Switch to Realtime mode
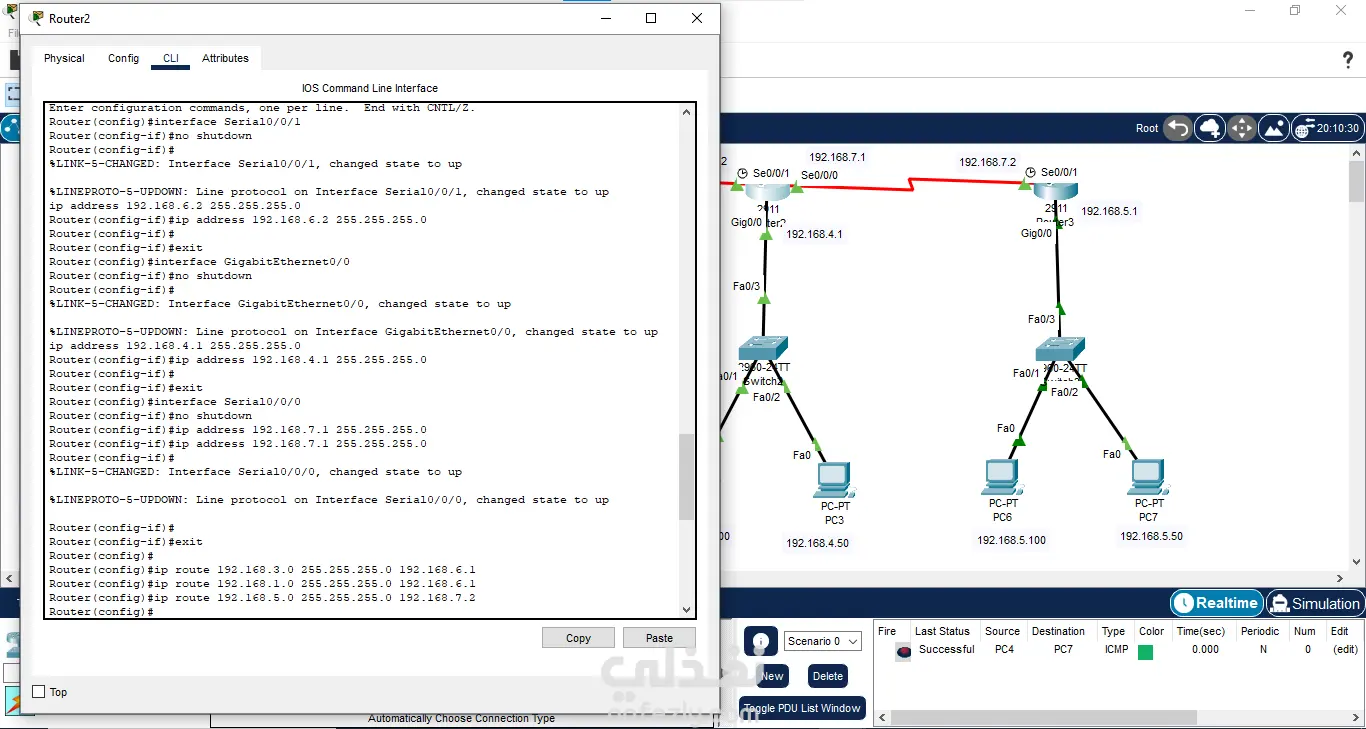The height and width of the screenshot is (729, 1366). [1216, 603]
